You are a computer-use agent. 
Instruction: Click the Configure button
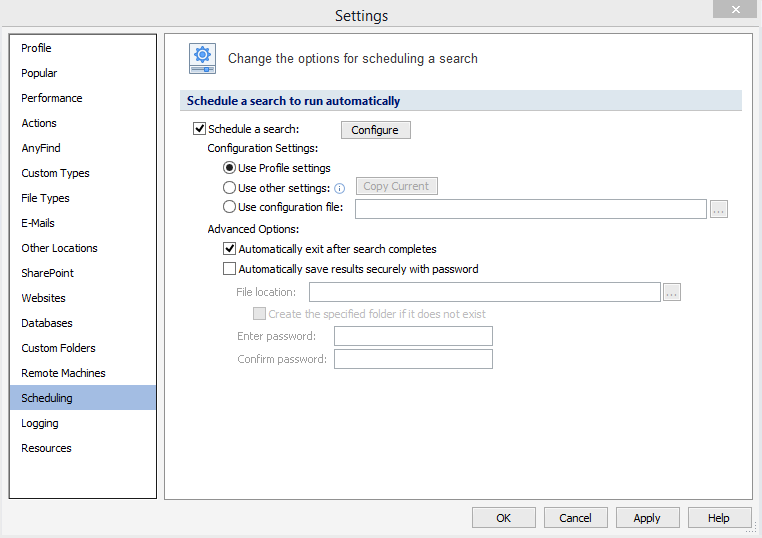coord(376,130)
